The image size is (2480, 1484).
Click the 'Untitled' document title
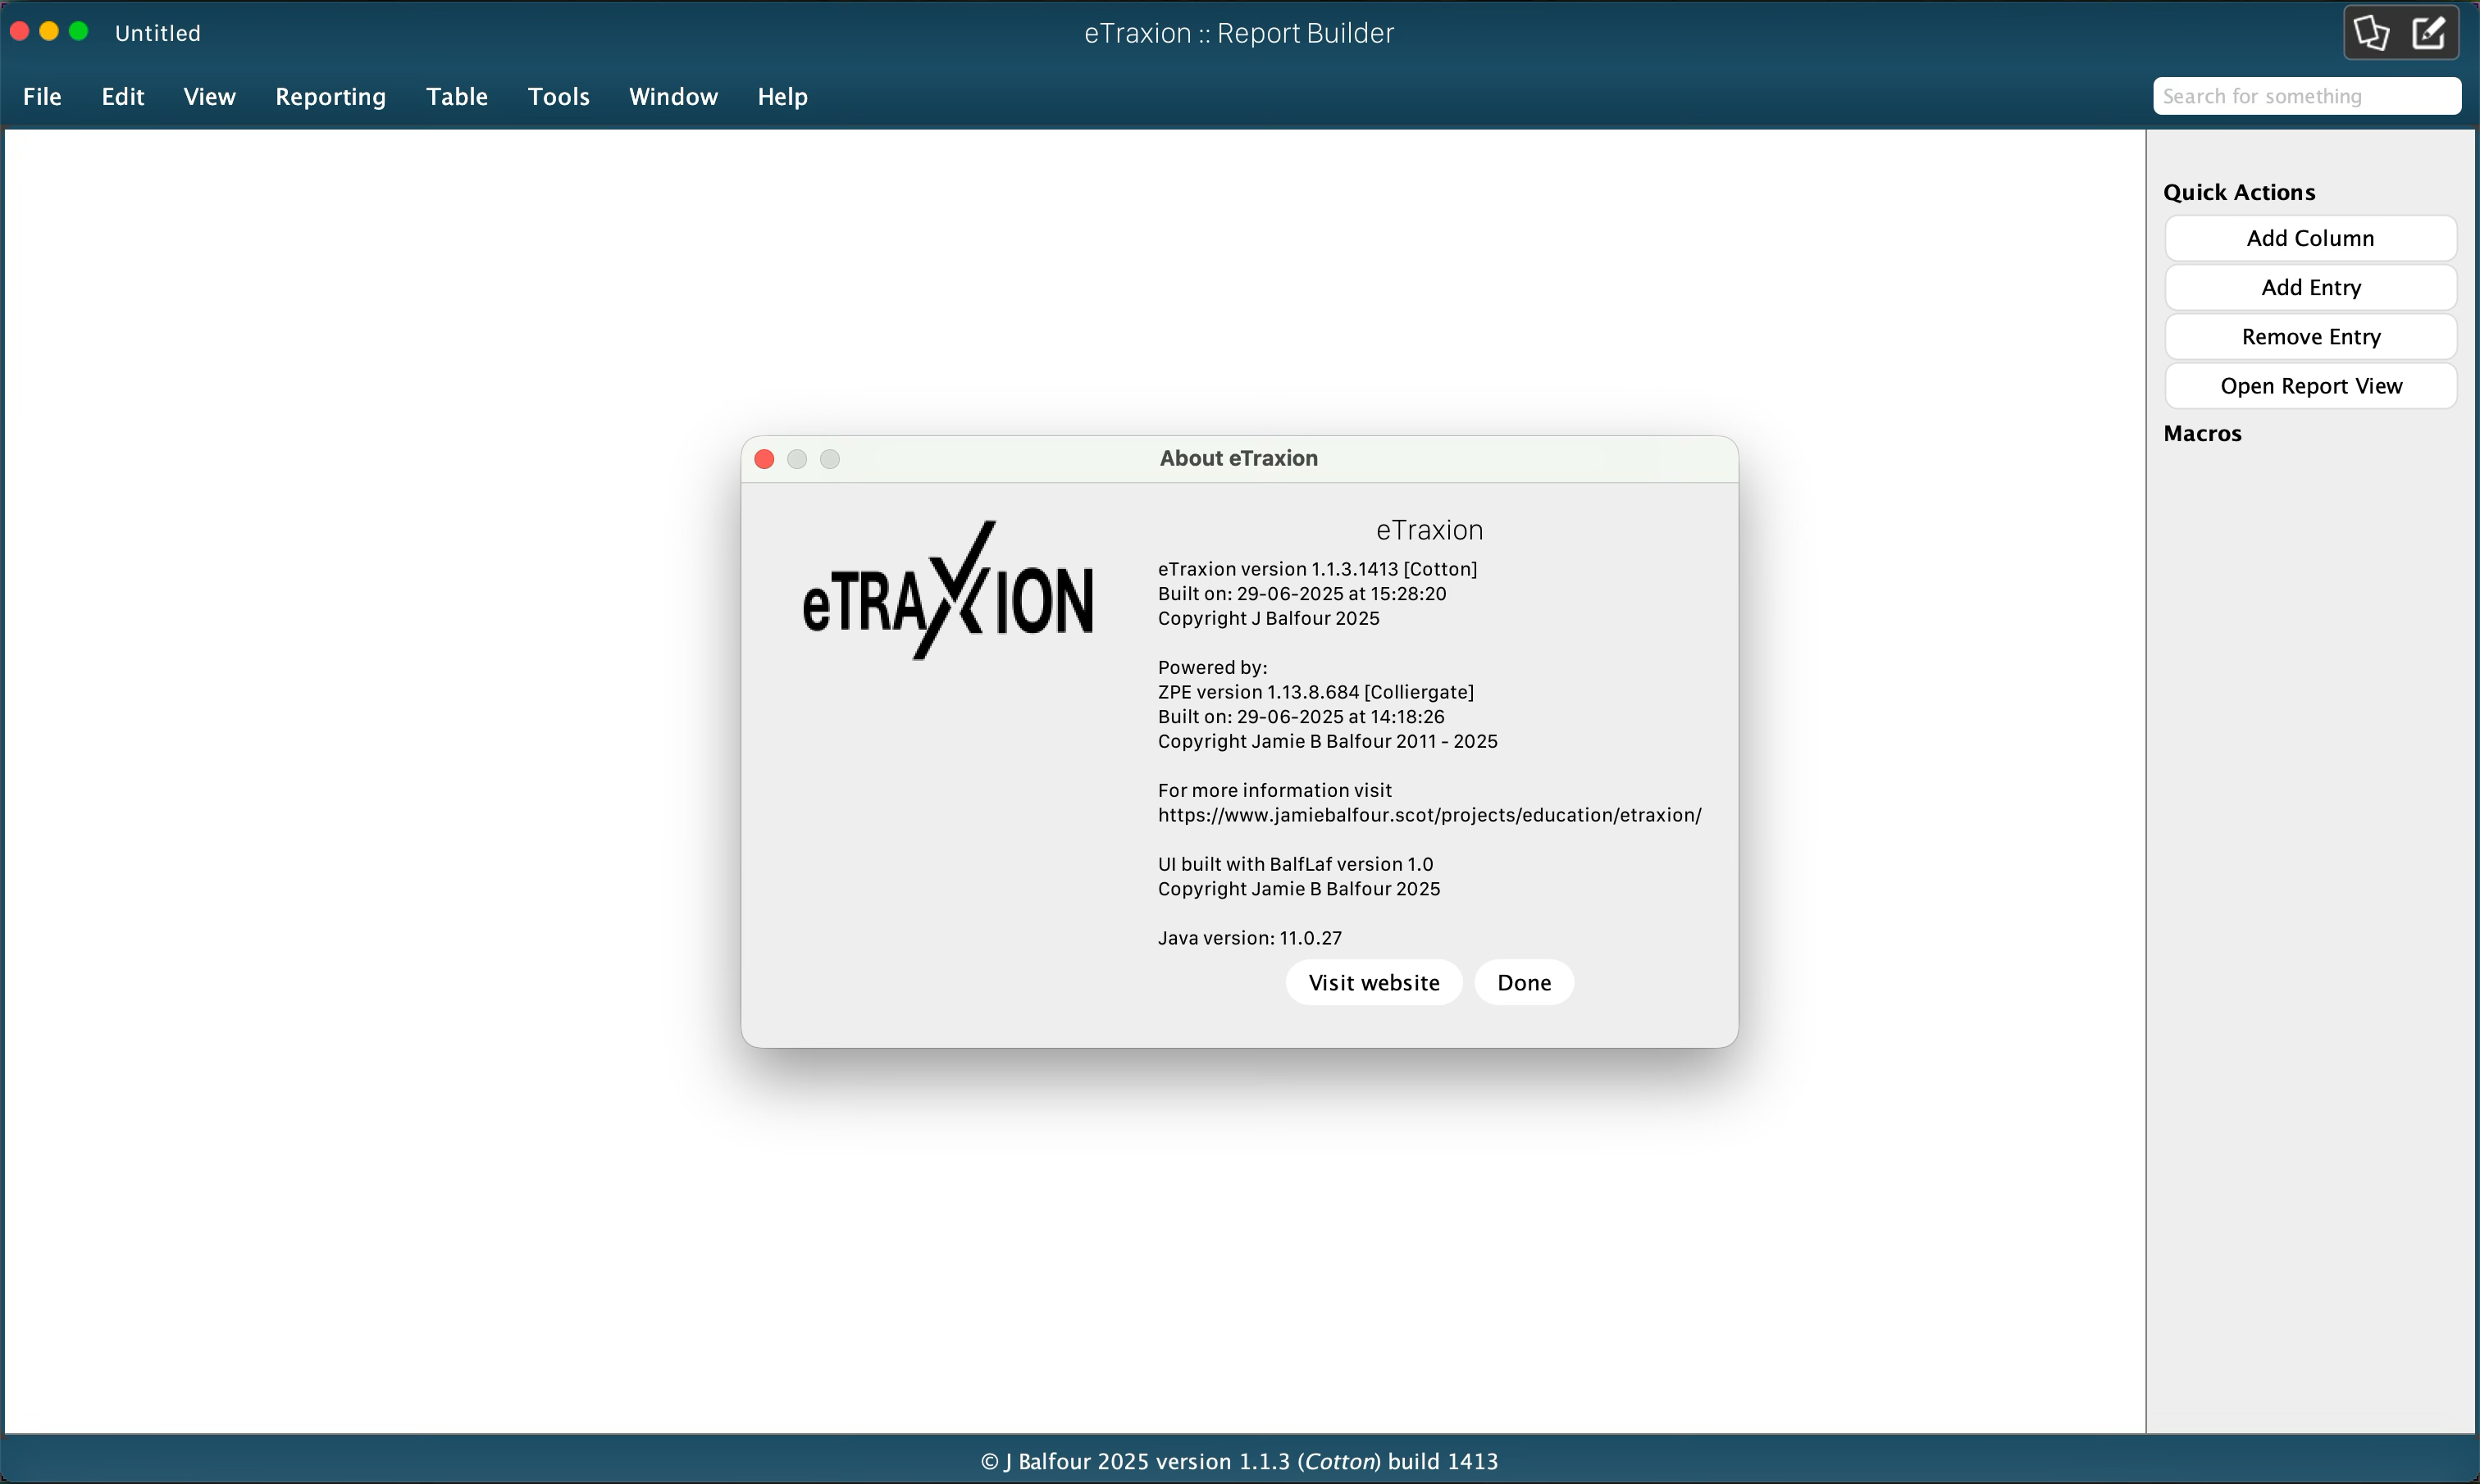point(158,33)
